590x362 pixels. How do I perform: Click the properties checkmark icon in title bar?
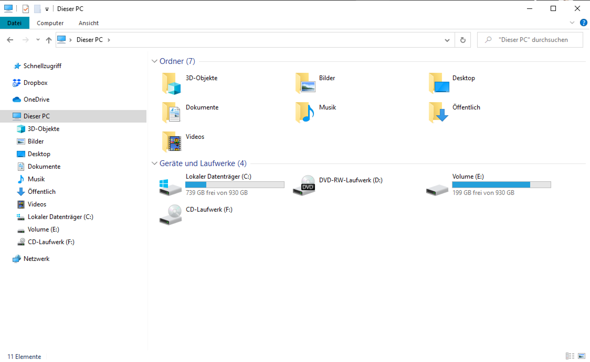[26, 8]
